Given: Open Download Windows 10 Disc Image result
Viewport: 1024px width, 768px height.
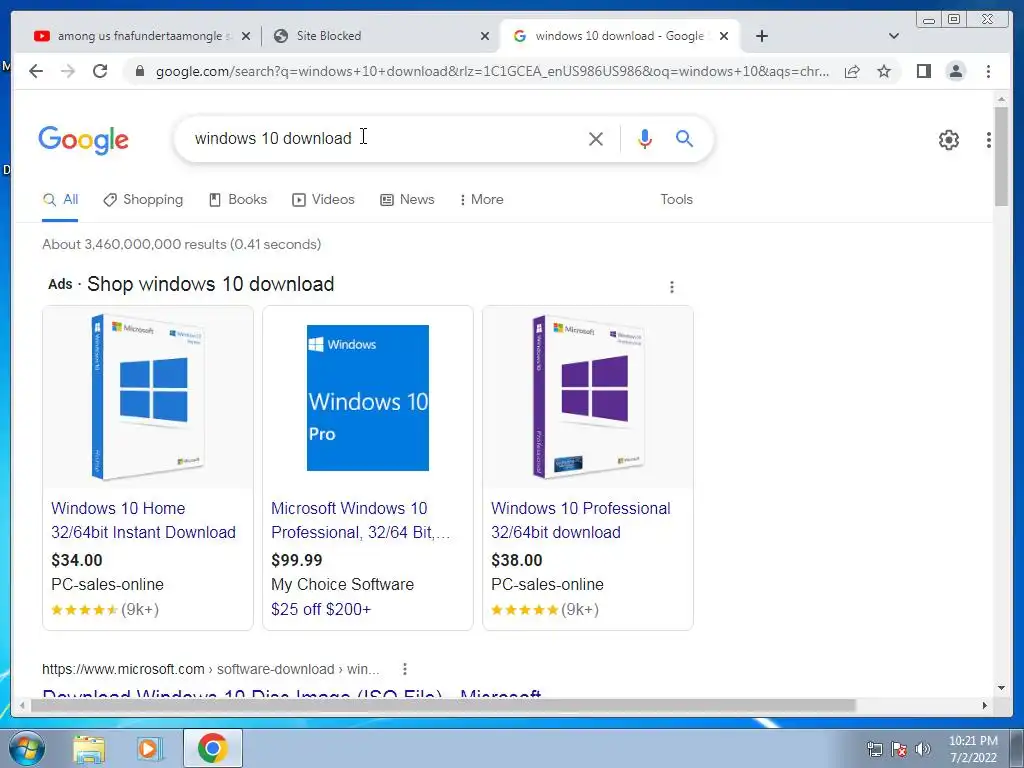Looking at the screenshot, I should click(291, 694).
